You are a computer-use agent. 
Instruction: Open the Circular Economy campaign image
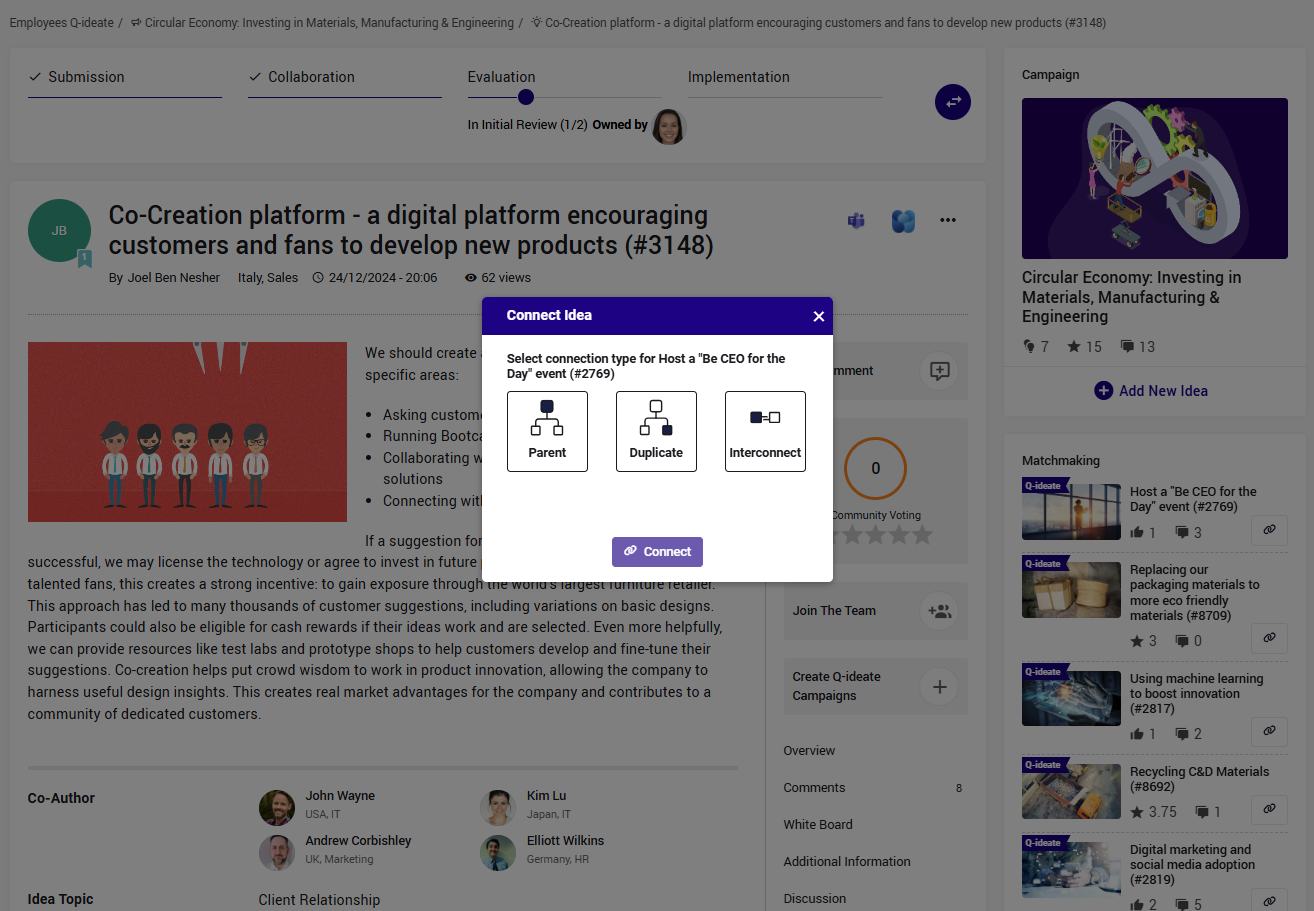pyautogui.click(x=1155, y=179)
